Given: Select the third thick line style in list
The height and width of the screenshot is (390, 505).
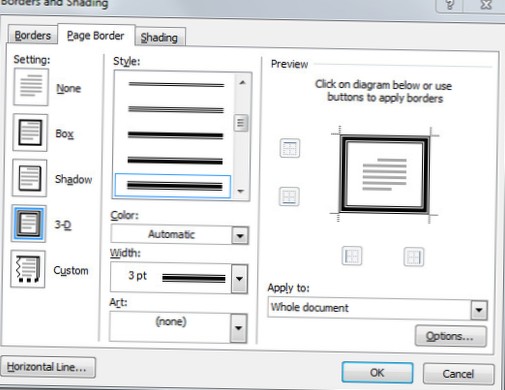Looking at the screenshot, I should [x=175, y=135].
